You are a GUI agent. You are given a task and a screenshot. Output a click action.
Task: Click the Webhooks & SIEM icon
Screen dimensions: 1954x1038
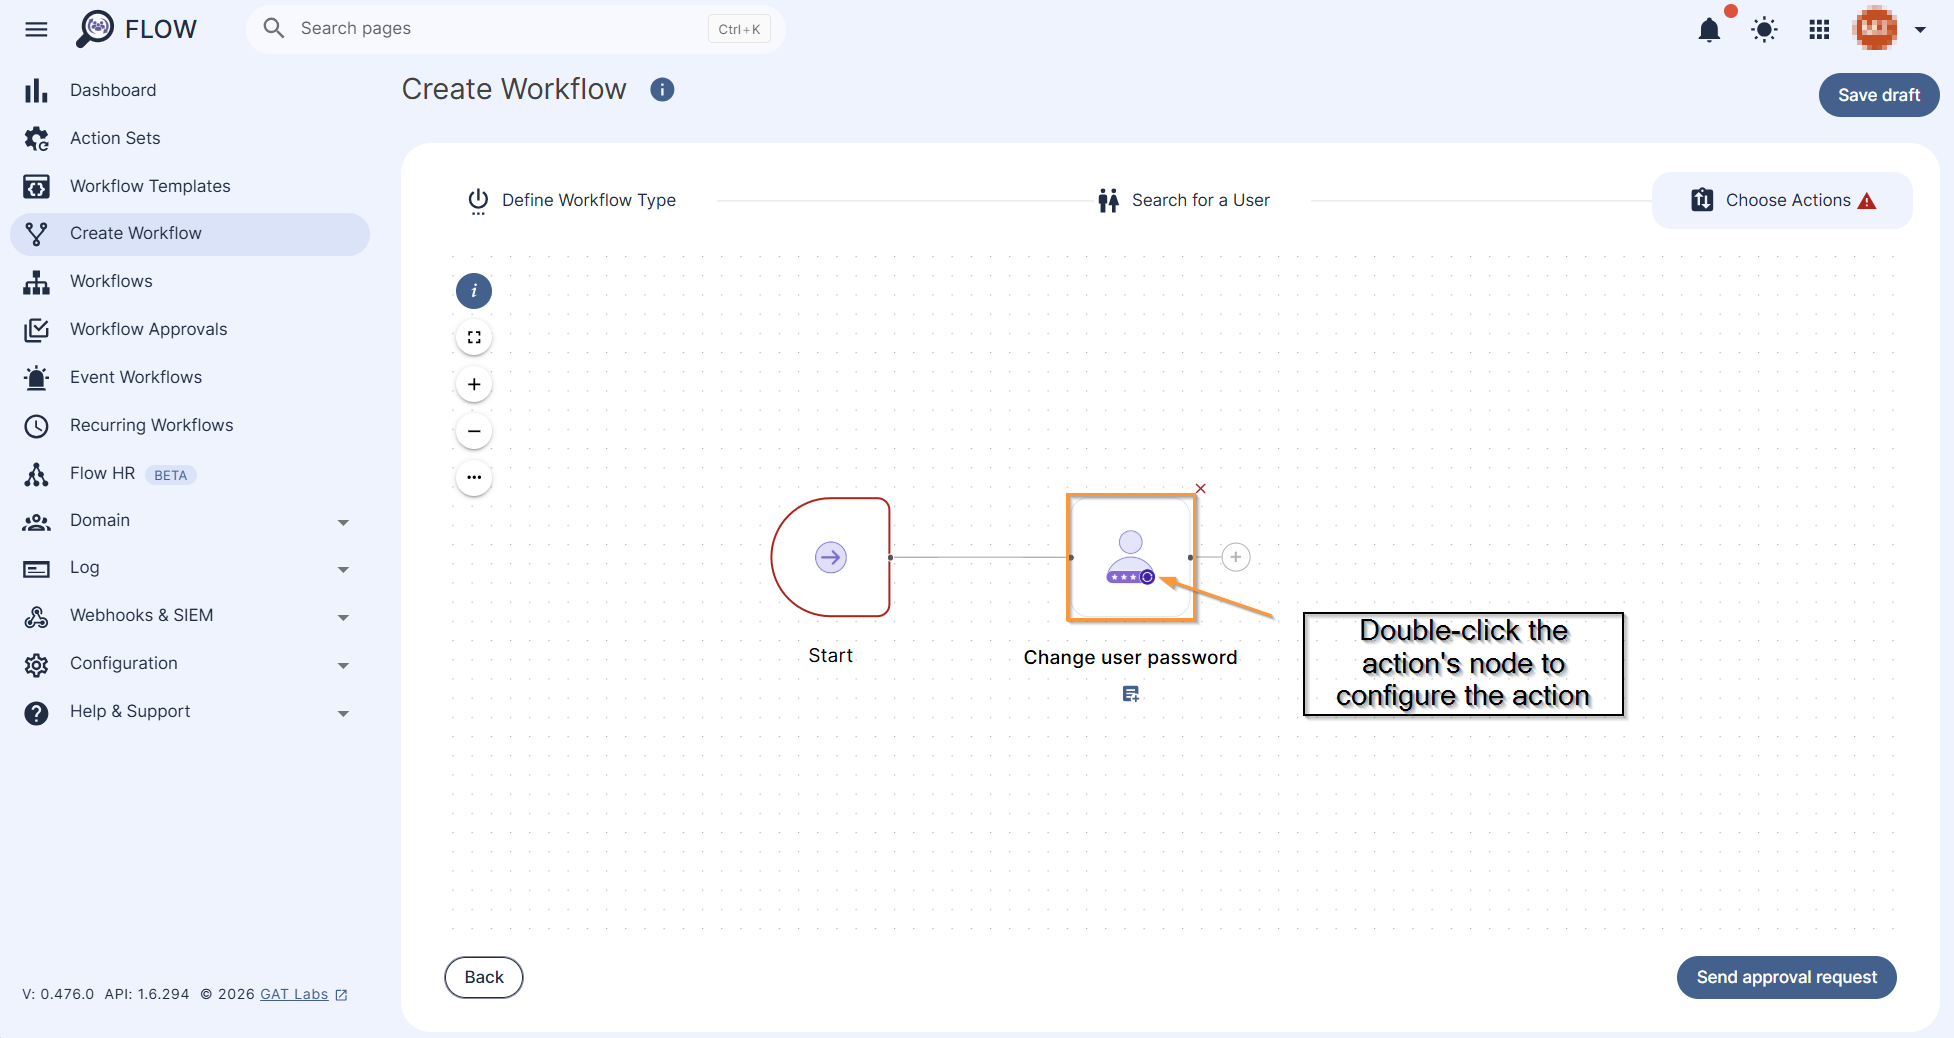[36, 617]
